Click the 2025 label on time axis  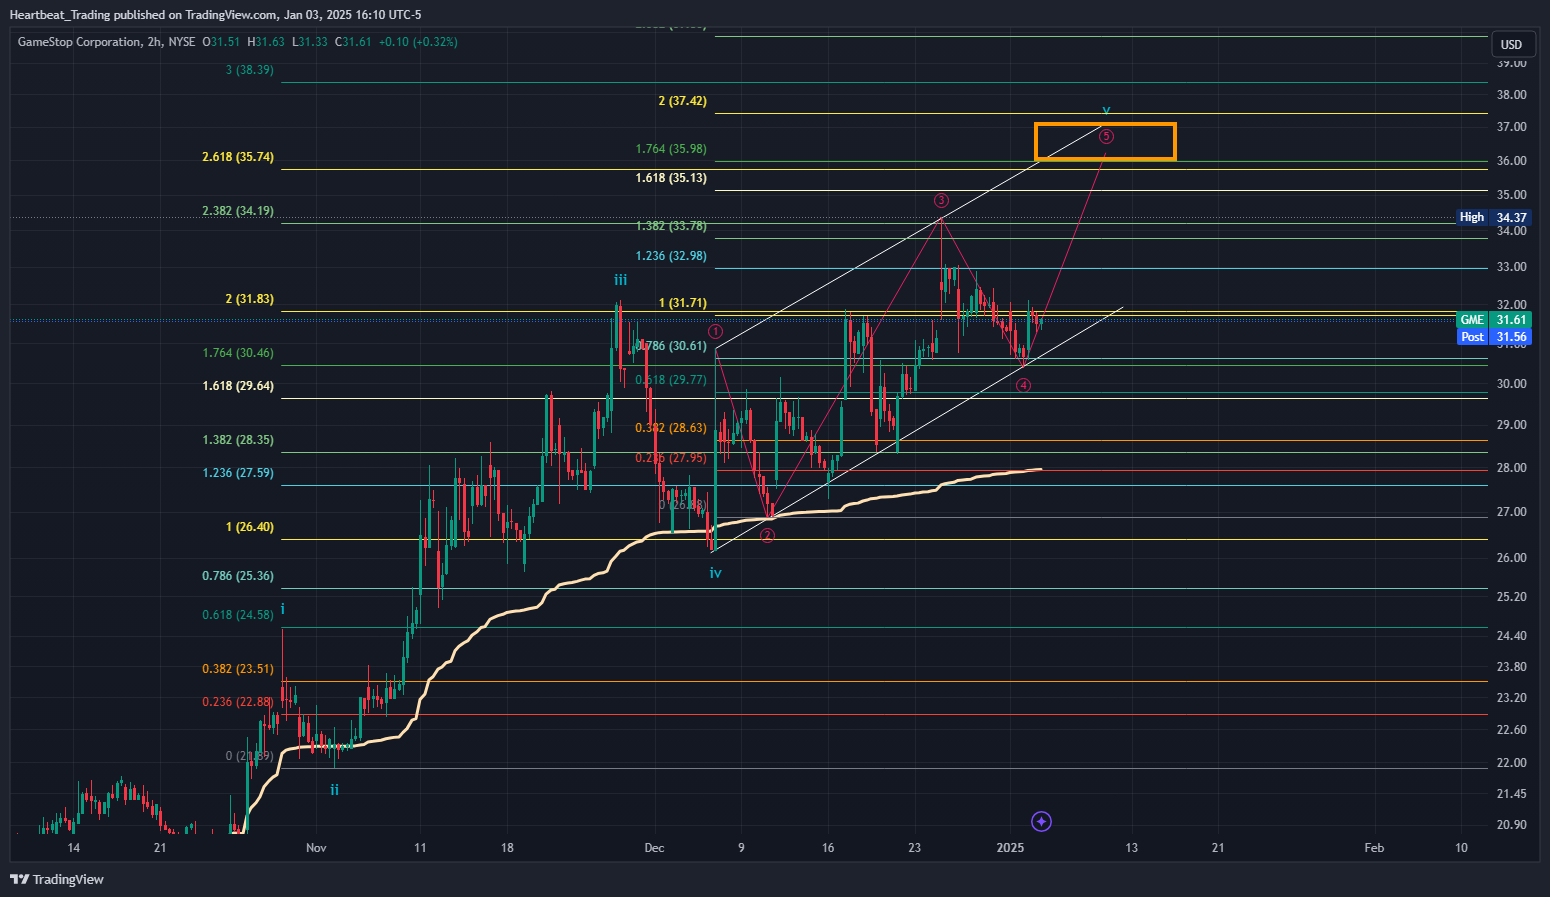[x=1011, y=848]
